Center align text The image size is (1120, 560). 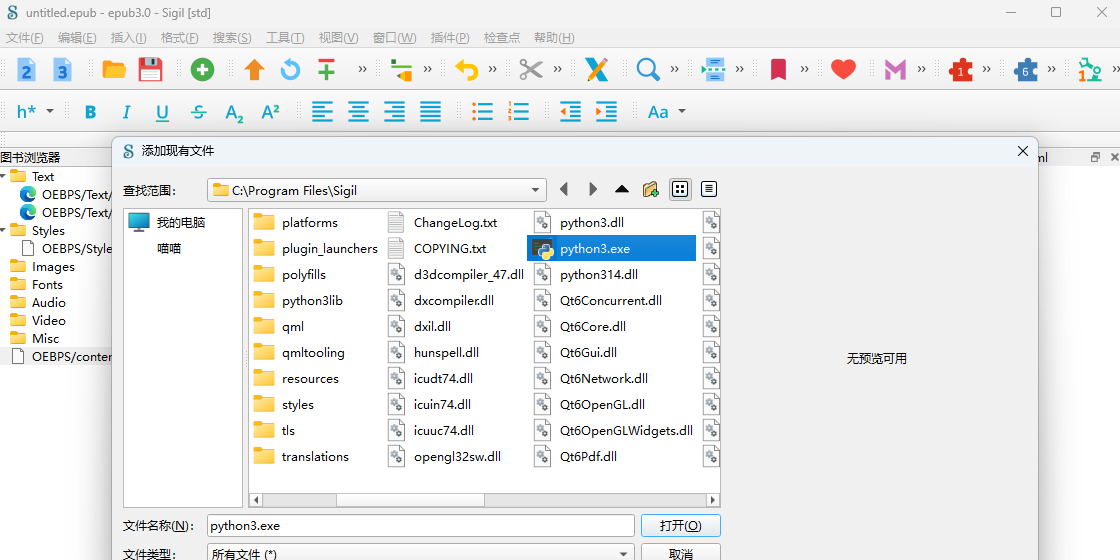(x=359, y=111)
